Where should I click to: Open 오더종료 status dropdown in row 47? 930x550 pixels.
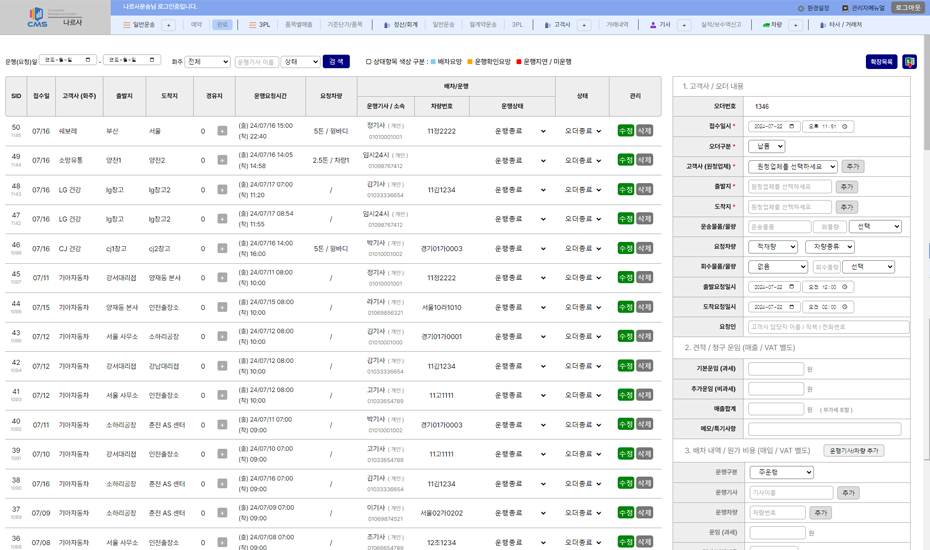[582, 219]
